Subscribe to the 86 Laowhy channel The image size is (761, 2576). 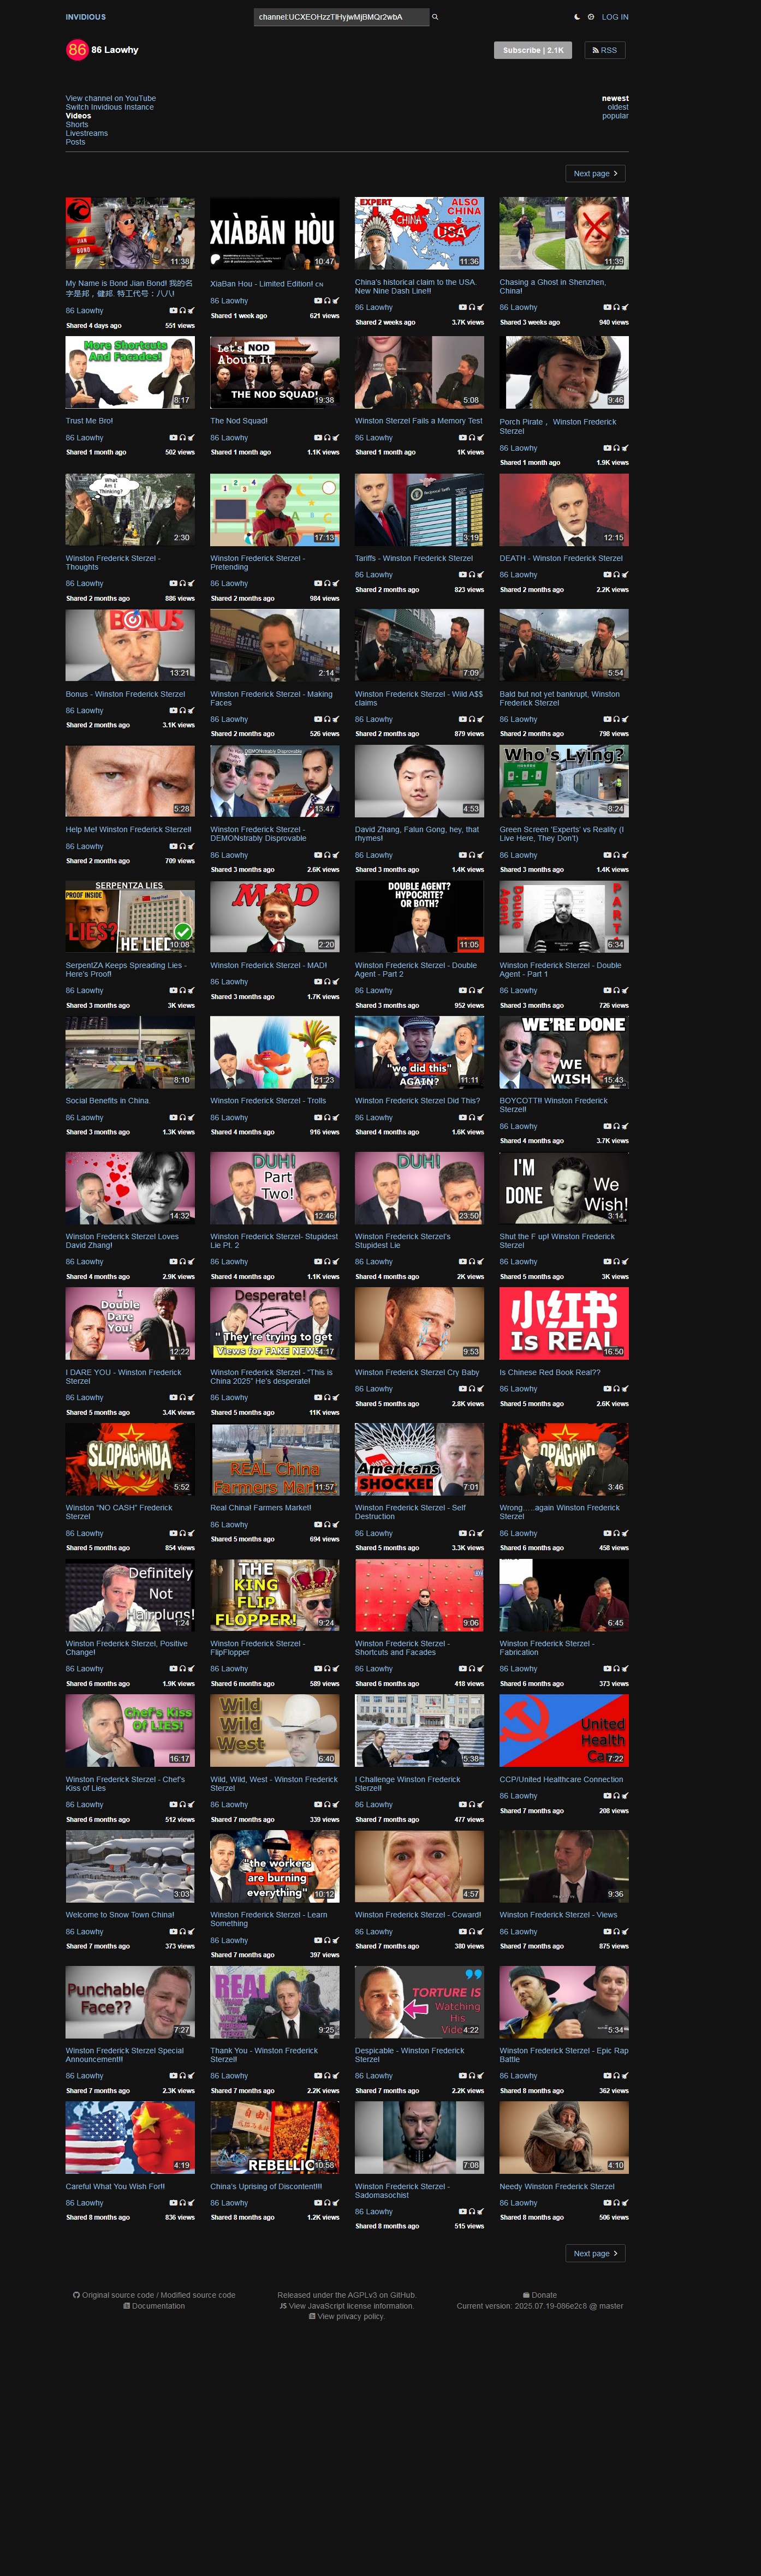point(533,50)
